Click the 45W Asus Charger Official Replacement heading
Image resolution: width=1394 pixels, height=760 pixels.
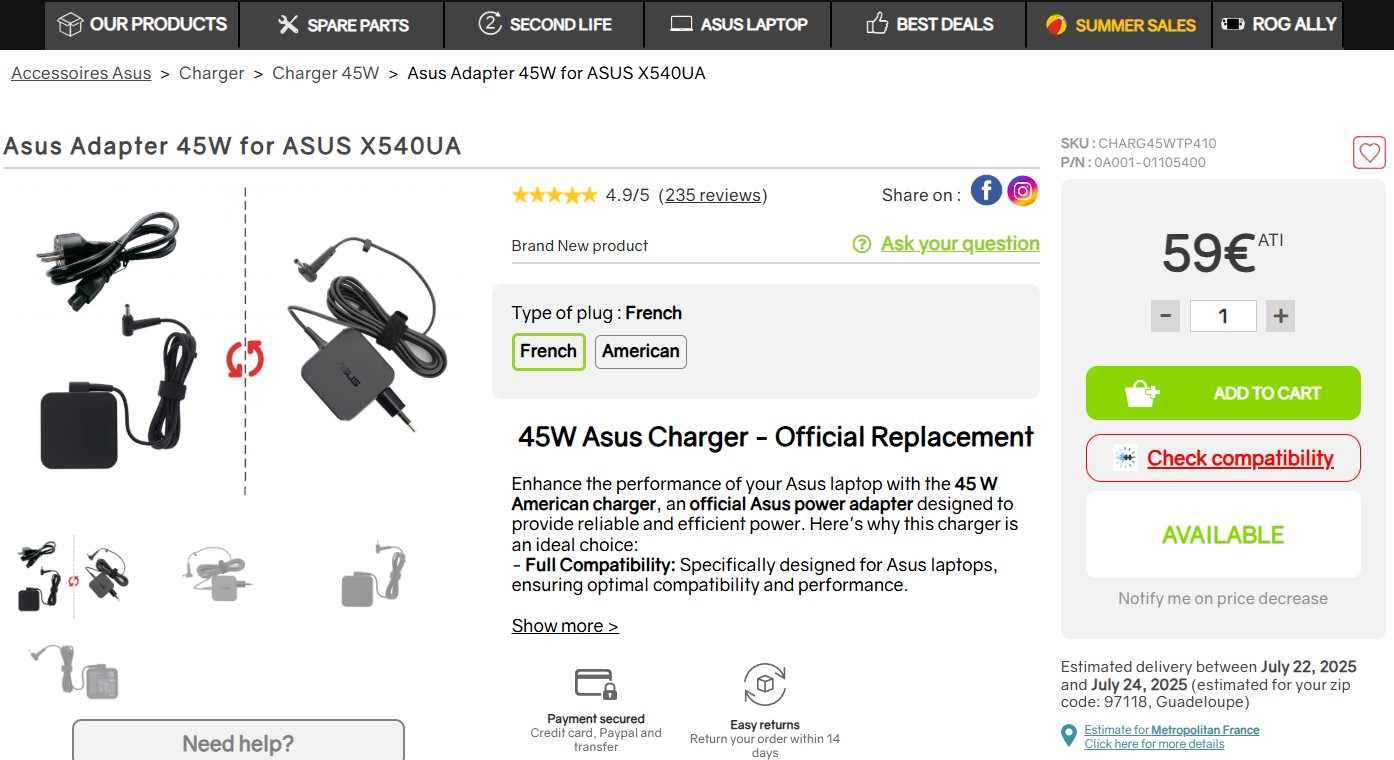(x=776, y=437)
